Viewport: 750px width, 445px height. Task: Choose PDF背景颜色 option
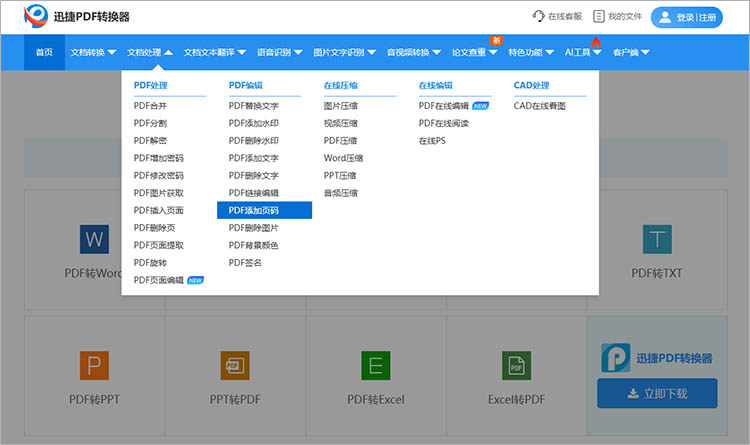(254, 245)
